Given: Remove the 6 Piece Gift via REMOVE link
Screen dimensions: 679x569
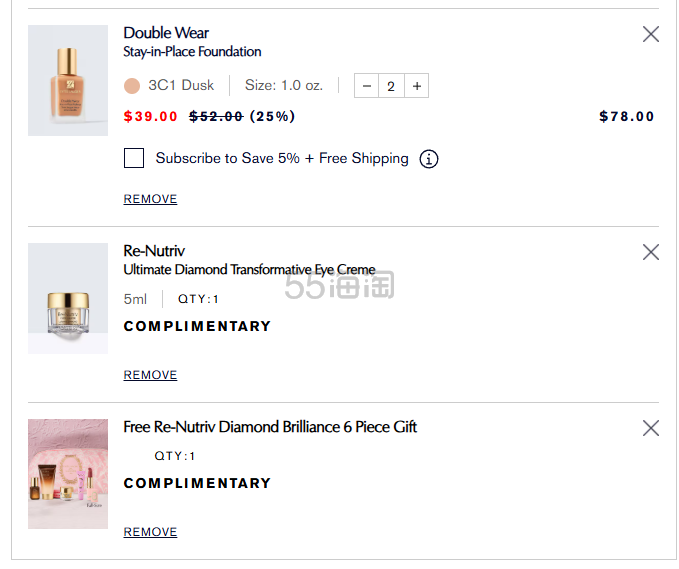Looking at the screenshot, I should 150,532.
